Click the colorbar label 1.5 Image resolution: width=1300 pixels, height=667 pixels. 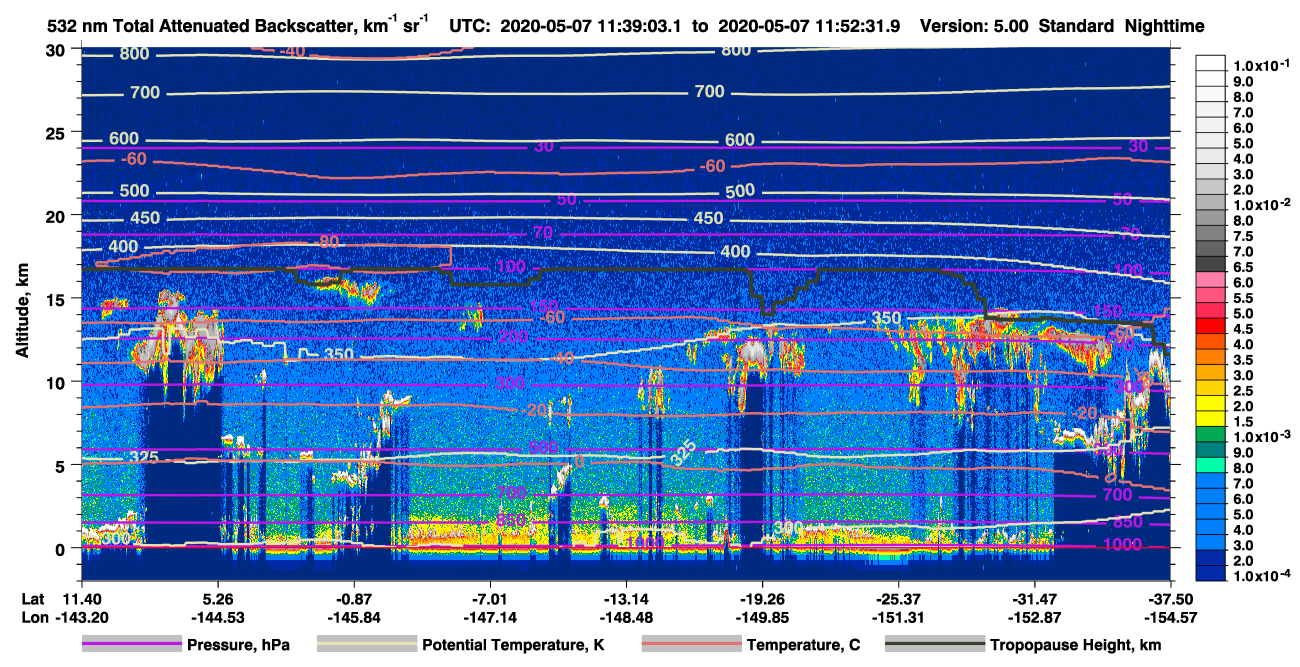click(1242, 422)
